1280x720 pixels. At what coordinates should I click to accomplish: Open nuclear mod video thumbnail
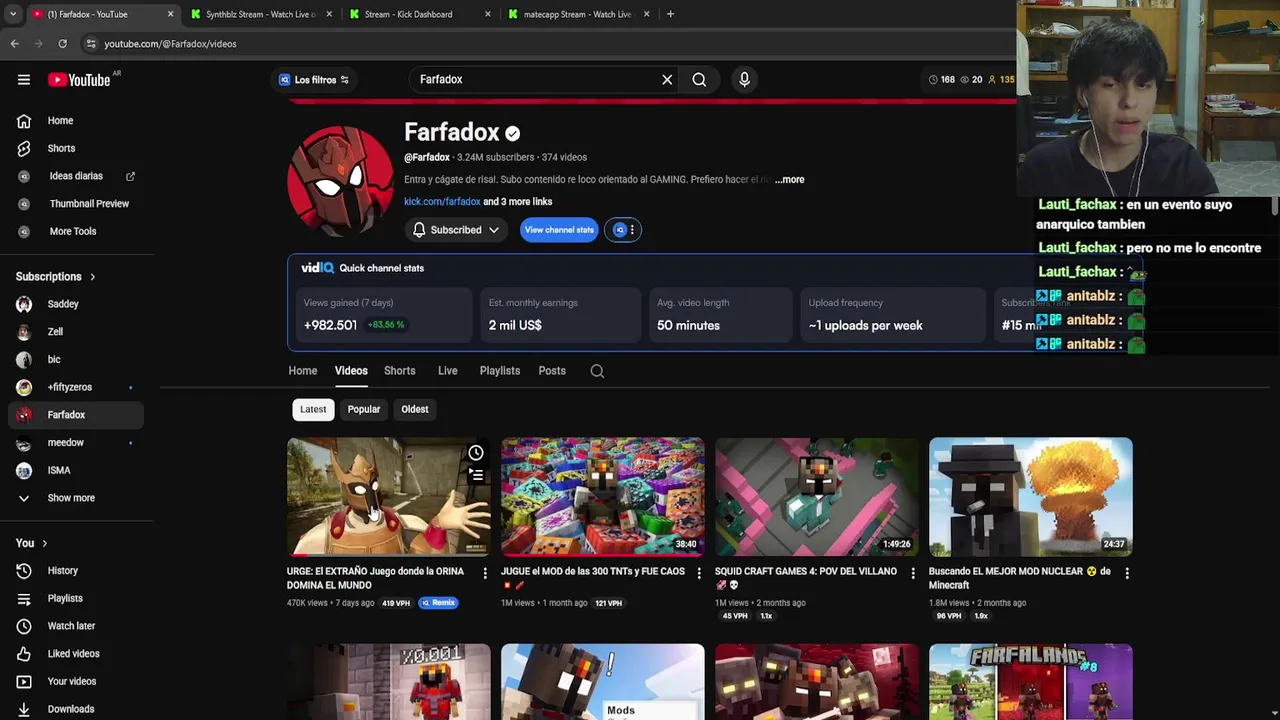pos(1031,496)
